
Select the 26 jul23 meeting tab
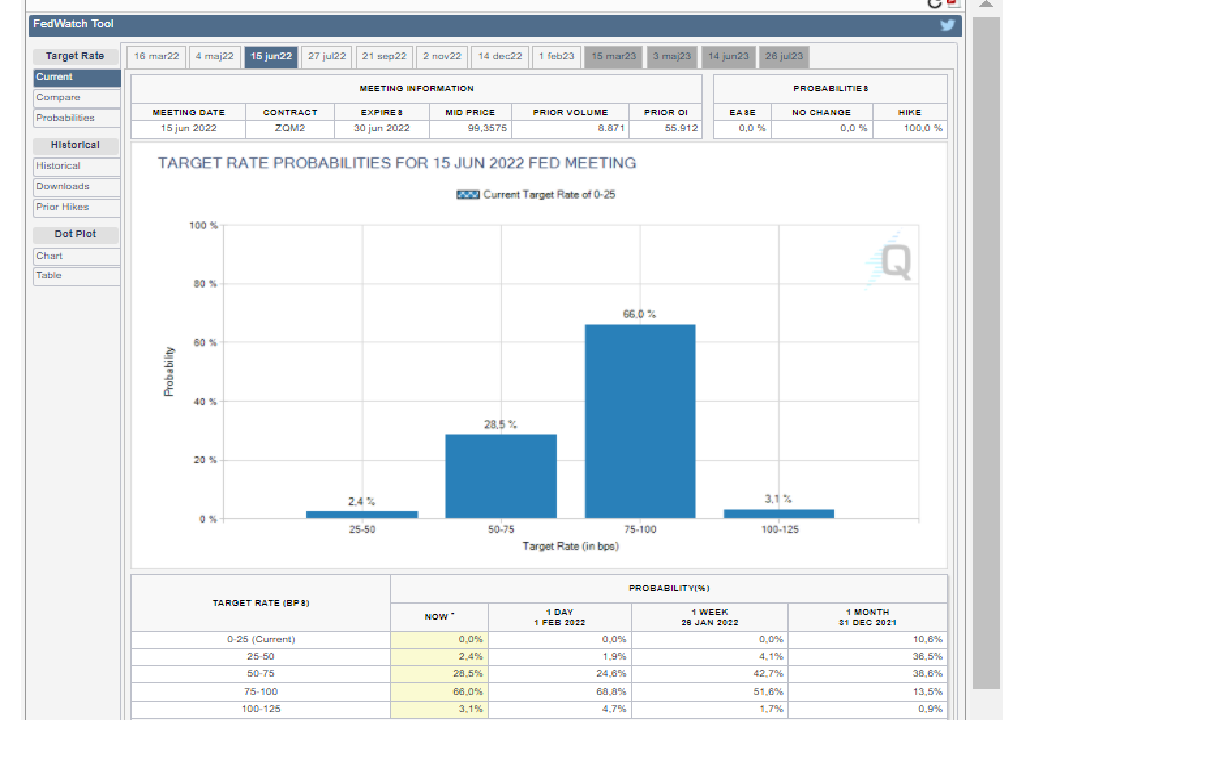(785, 57)
